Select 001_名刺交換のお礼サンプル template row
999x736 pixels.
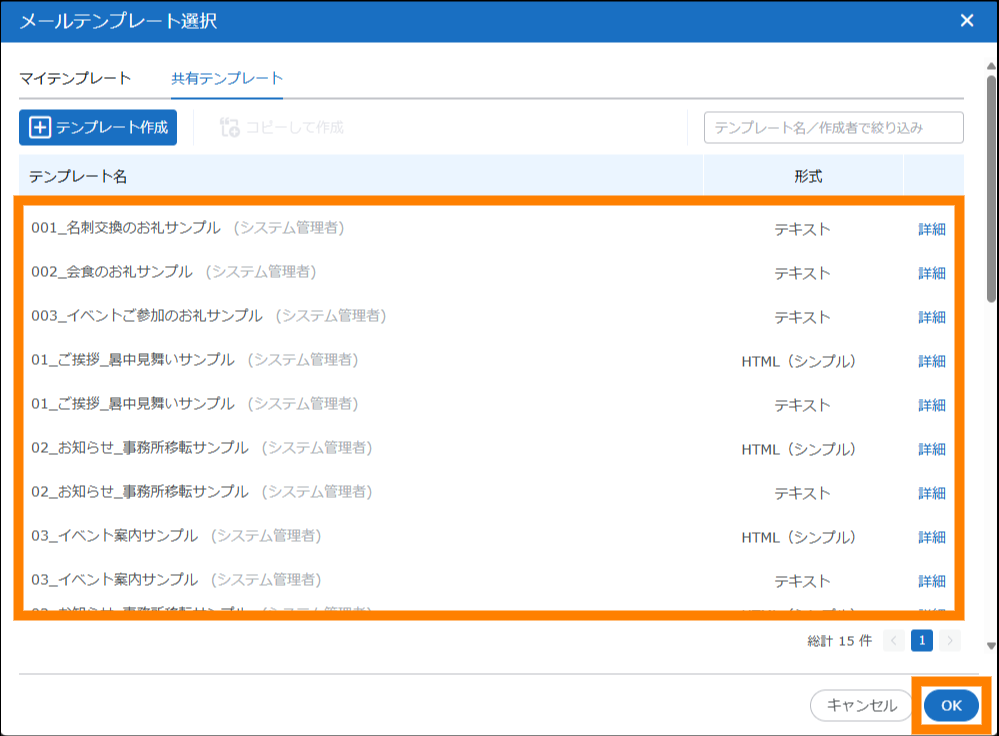coord(125,228)
